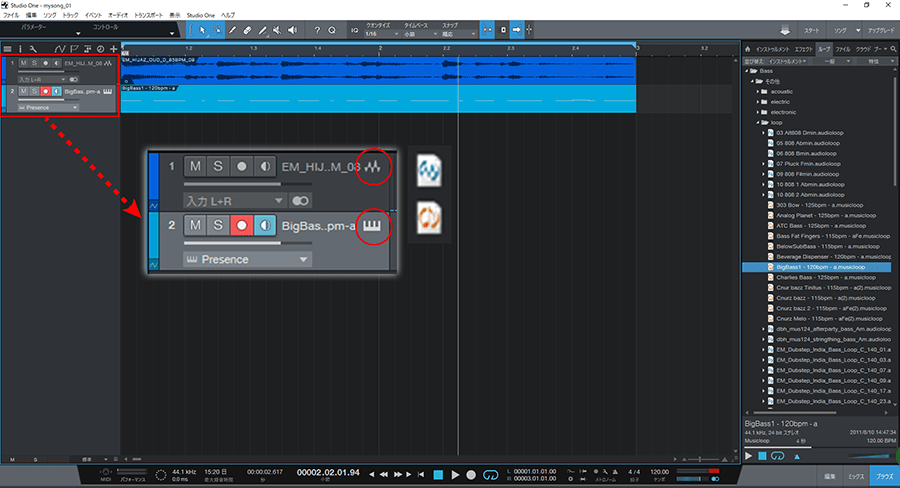This screenshot has height=488, width=900.
Task: Open the 編集 view button at bottom
Action: (830, 477)
